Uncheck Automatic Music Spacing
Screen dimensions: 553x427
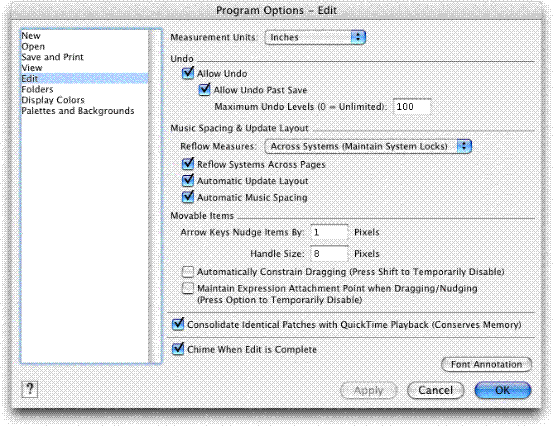tap(188, 197)
